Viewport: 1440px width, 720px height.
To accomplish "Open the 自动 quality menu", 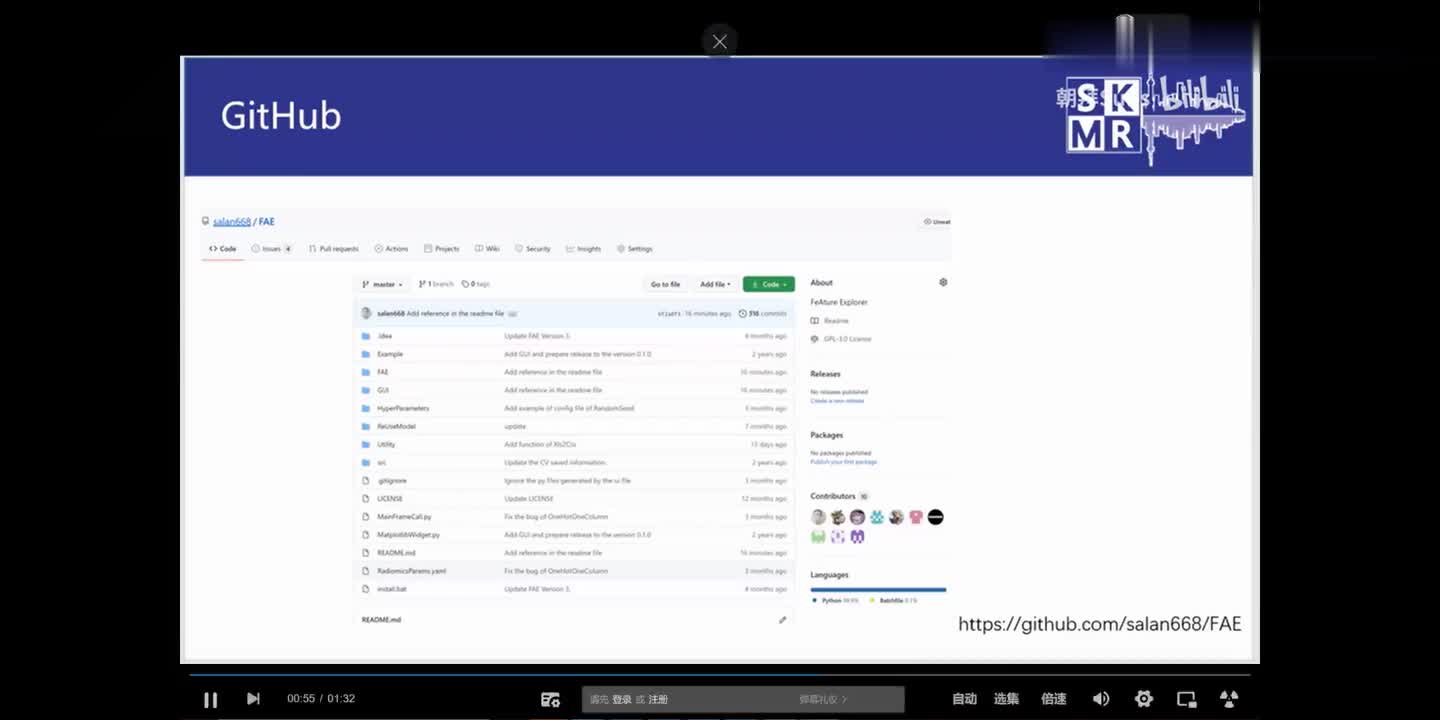I will (x=964, y=699).
